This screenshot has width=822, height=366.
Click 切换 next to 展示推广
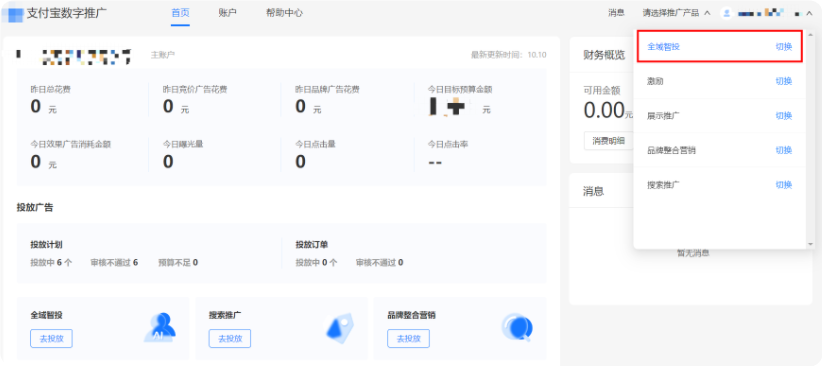784,116
